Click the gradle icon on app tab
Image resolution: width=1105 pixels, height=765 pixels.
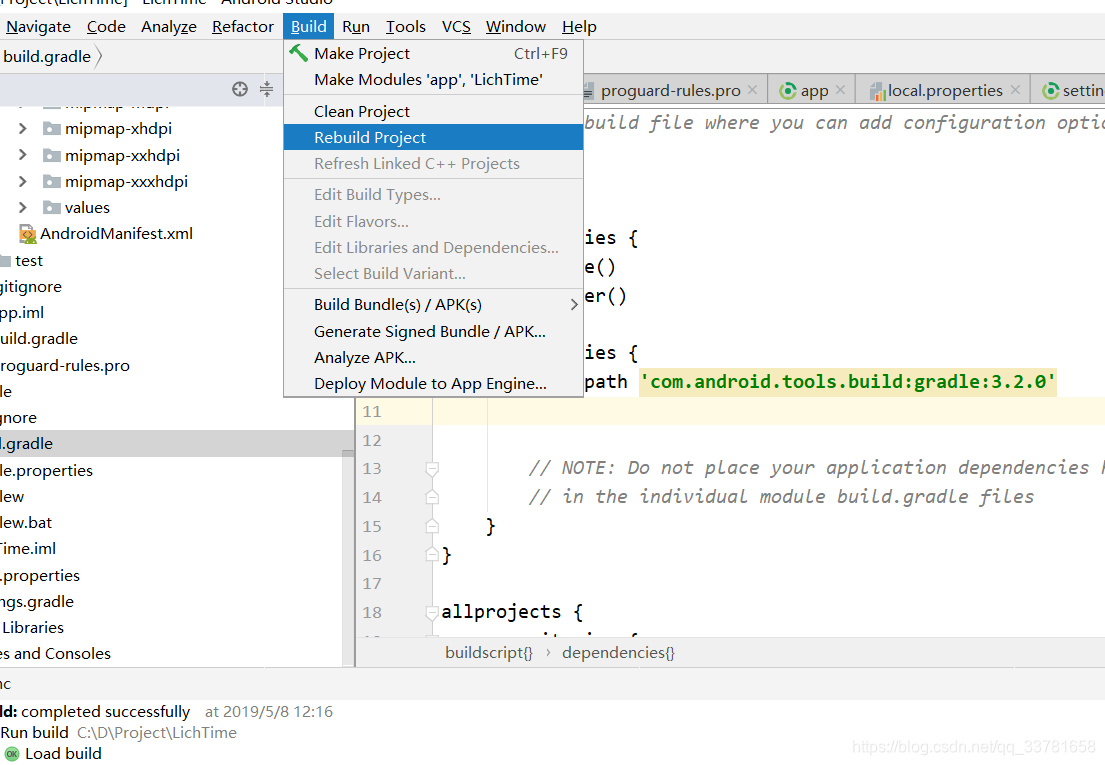(x=788, y=91)
